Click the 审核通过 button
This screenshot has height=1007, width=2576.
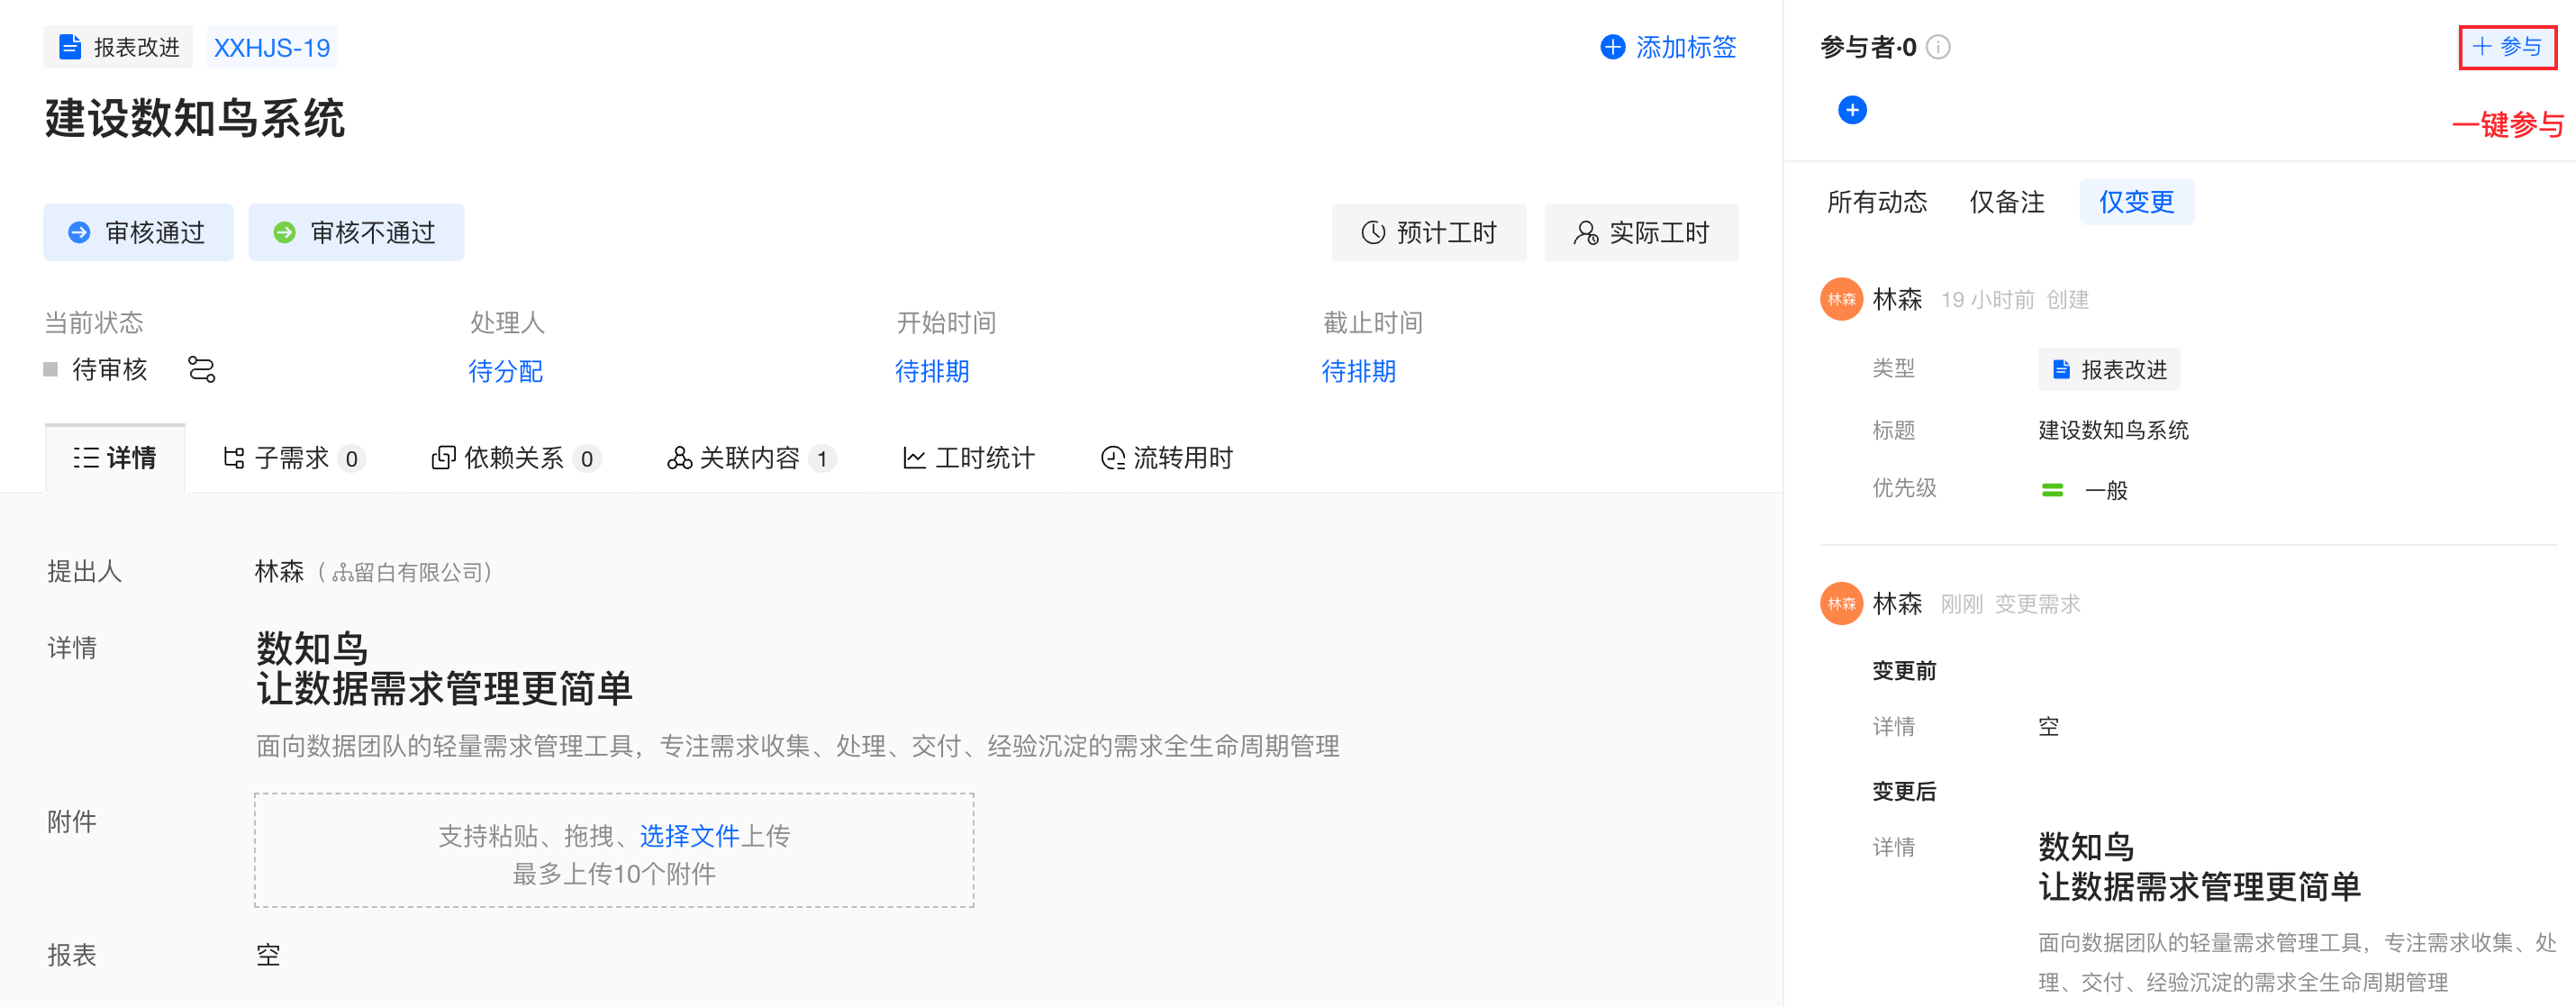(138, 233)
